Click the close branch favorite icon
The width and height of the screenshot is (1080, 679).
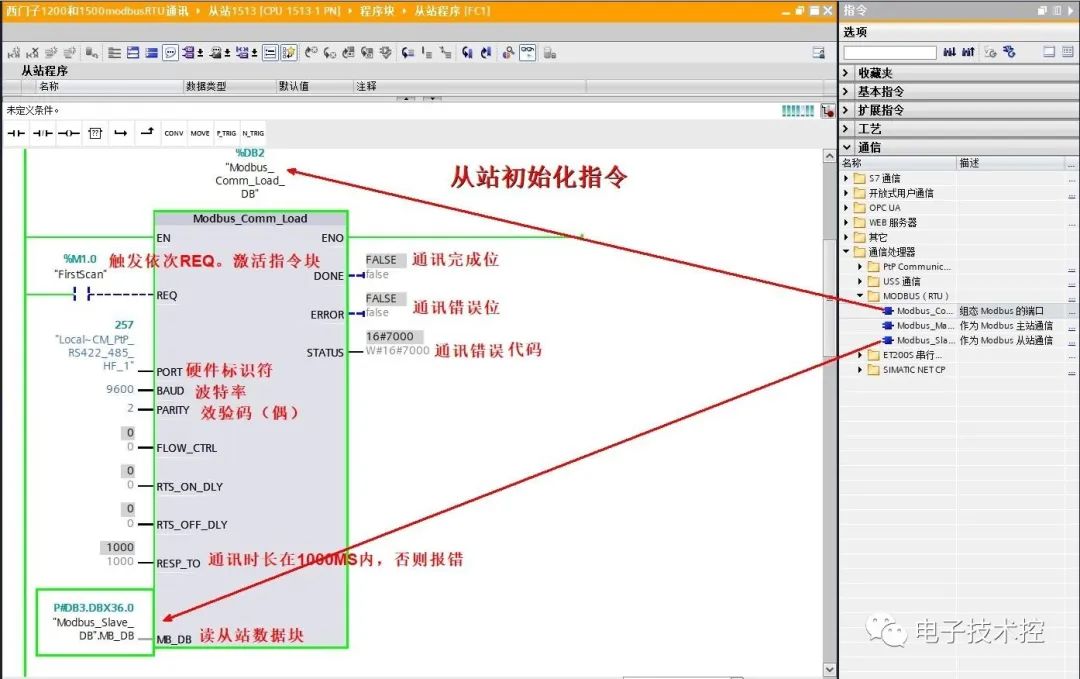pyautogui.click(x=147, y=132)
